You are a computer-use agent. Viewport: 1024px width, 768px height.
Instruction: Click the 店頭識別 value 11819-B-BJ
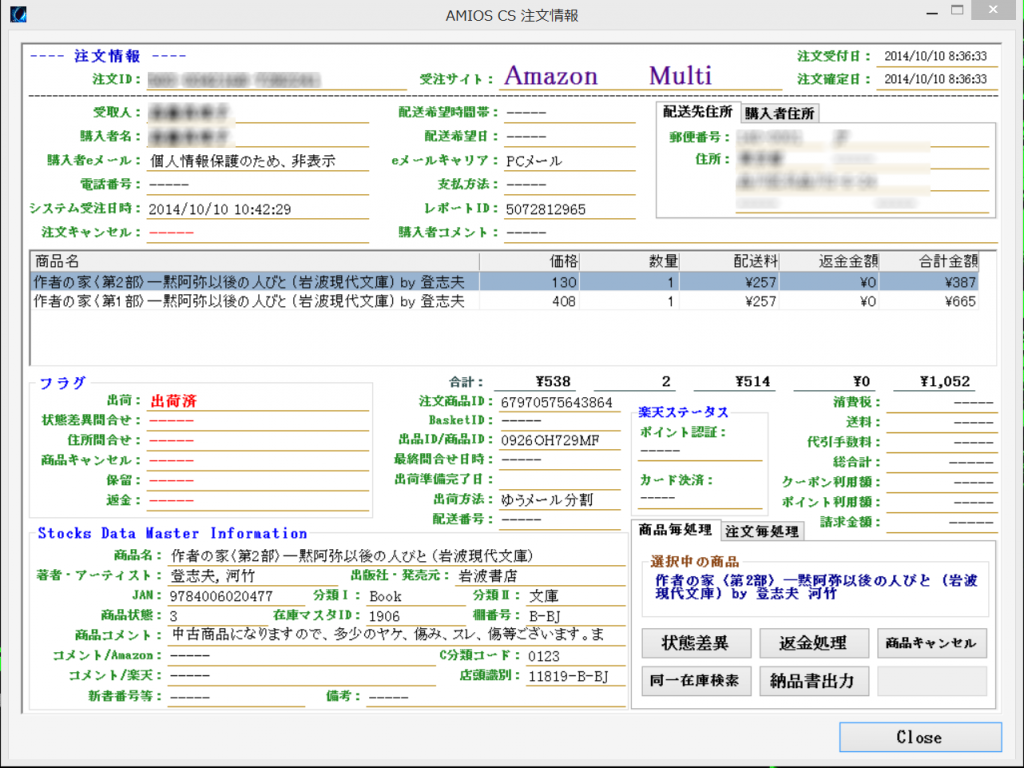click(568, 677)
